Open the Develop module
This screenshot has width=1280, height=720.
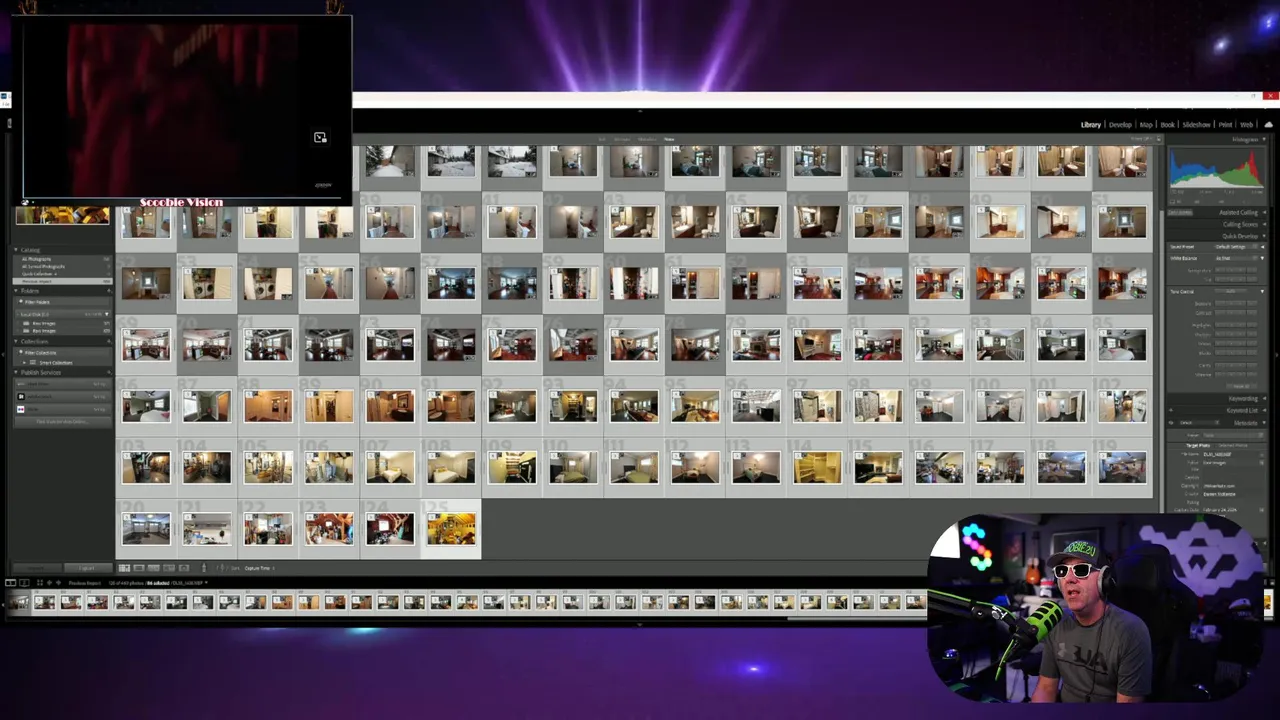click(1120, 125)
